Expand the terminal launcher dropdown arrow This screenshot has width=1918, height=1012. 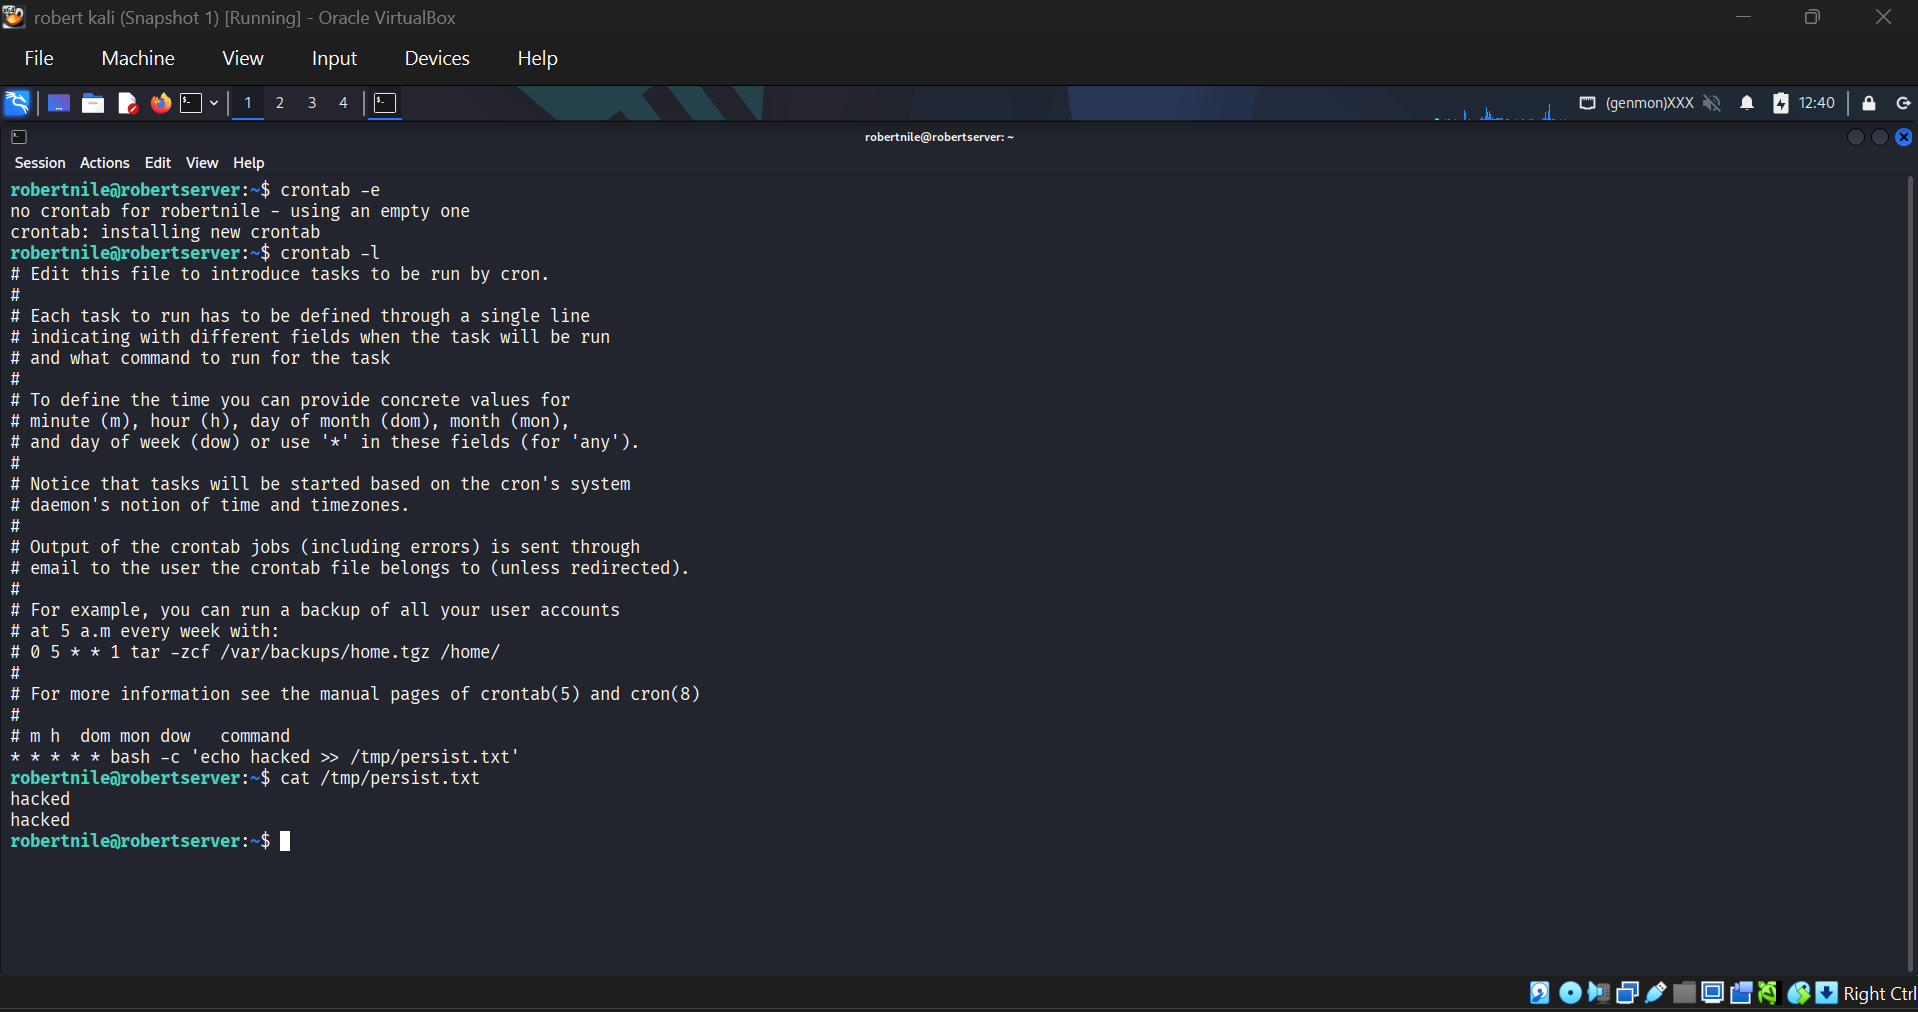pyautogui.click(x=214, y=103)
